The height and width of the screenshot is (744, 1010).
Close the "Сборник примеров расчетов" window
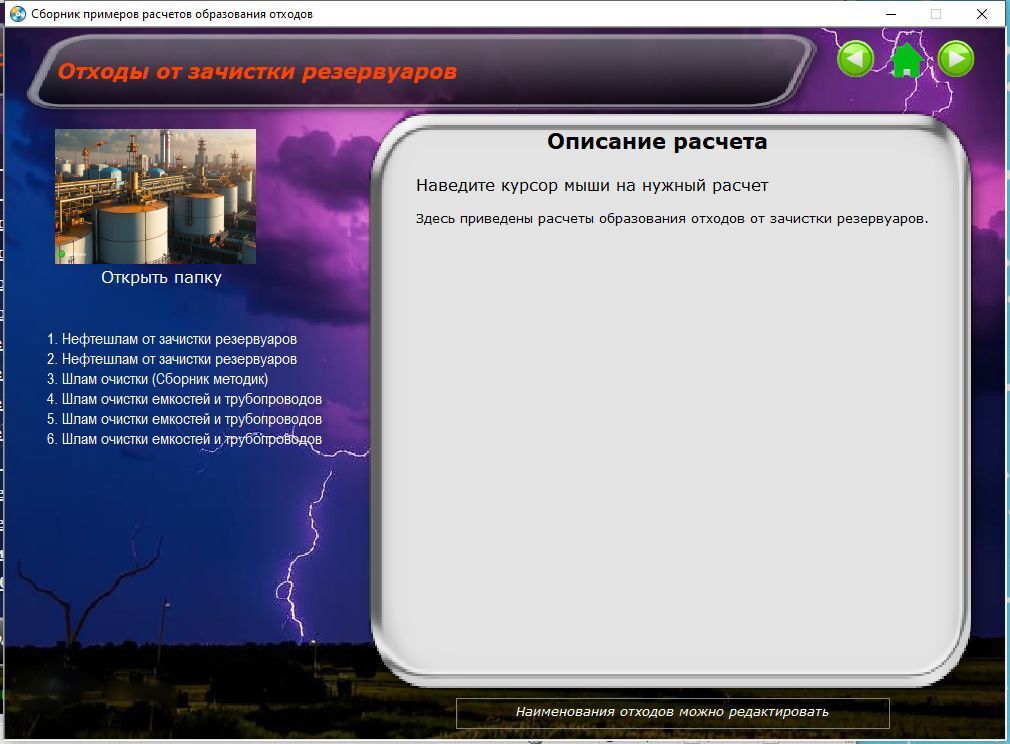[981, 14]
